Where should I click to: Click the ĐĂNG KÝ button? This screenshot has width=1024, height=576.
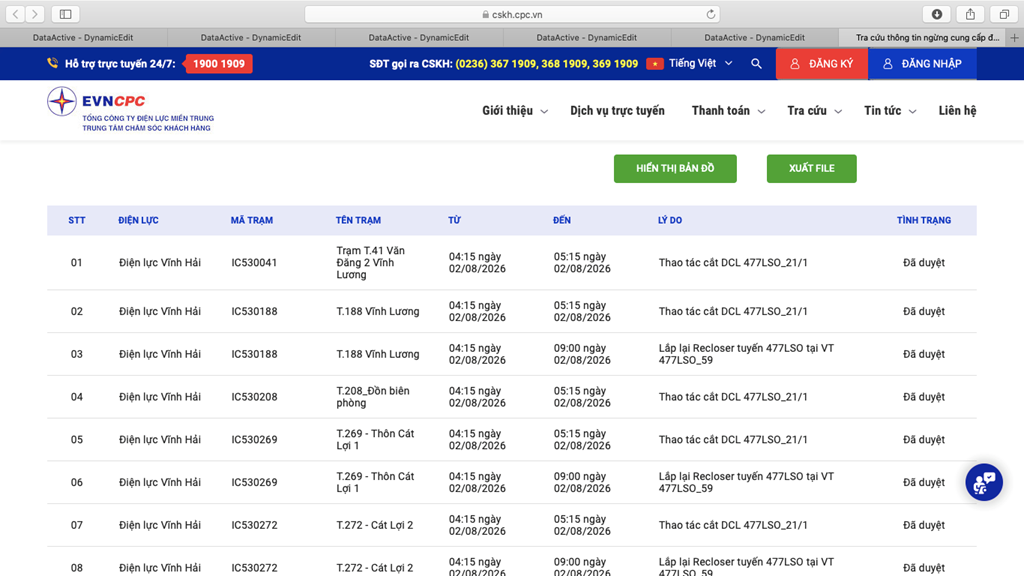point(822,63)
